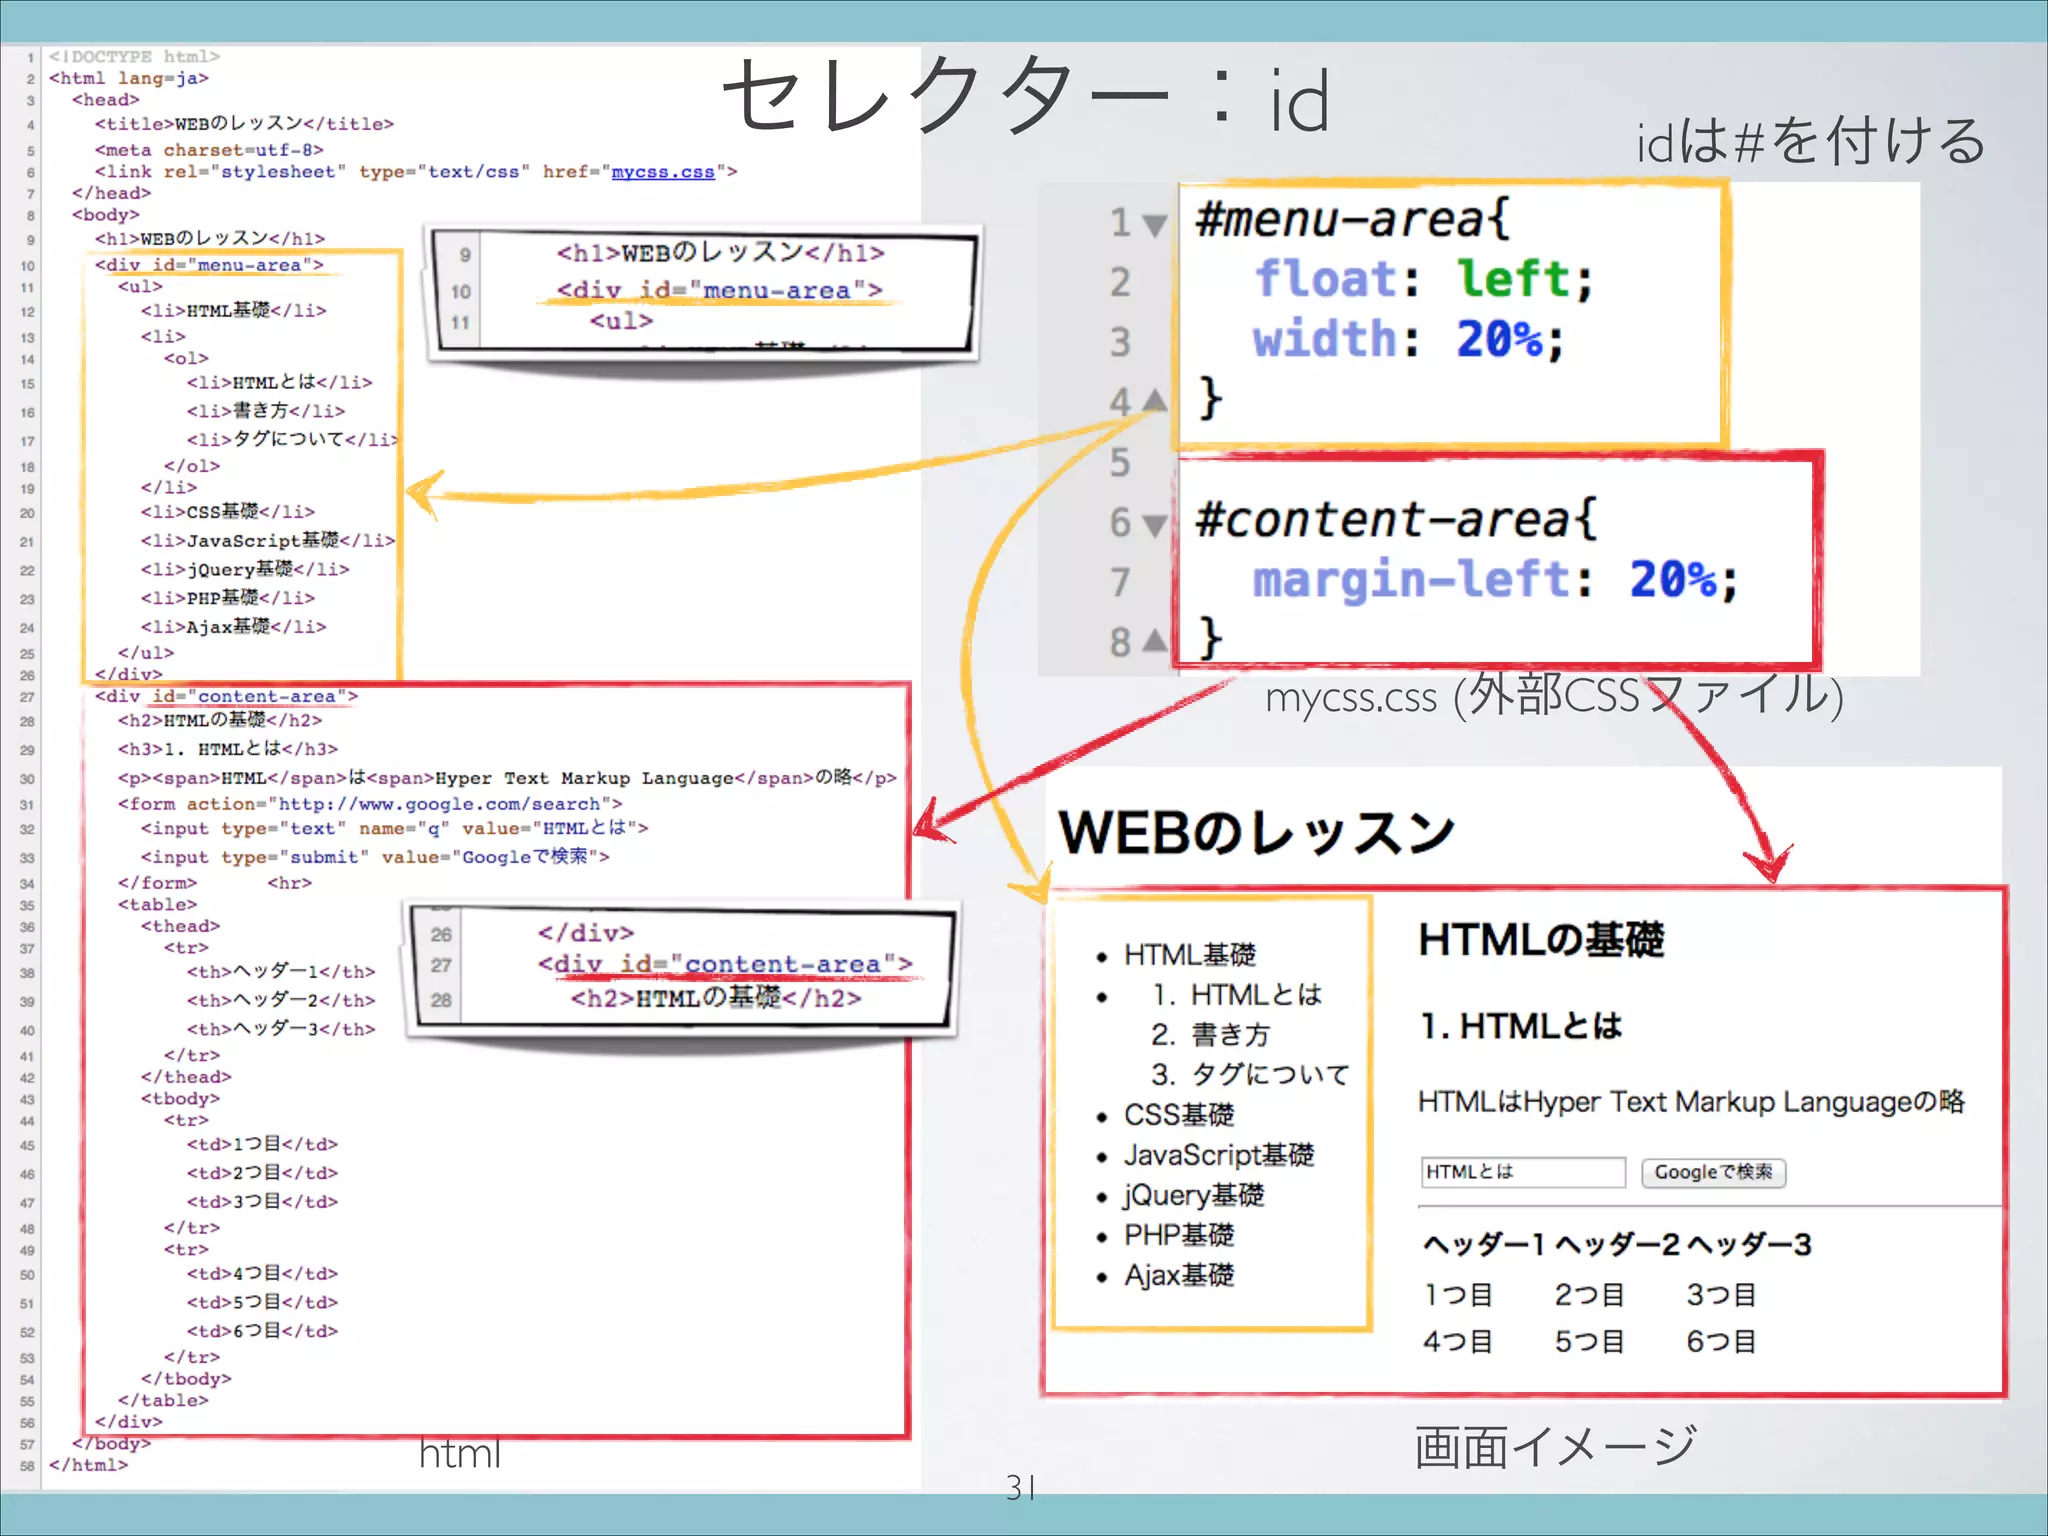2048x1536 pixels.
Task: Click the 'float: left;' CSS declaration
Action: pyautogui.click(x=1424, y=279)
